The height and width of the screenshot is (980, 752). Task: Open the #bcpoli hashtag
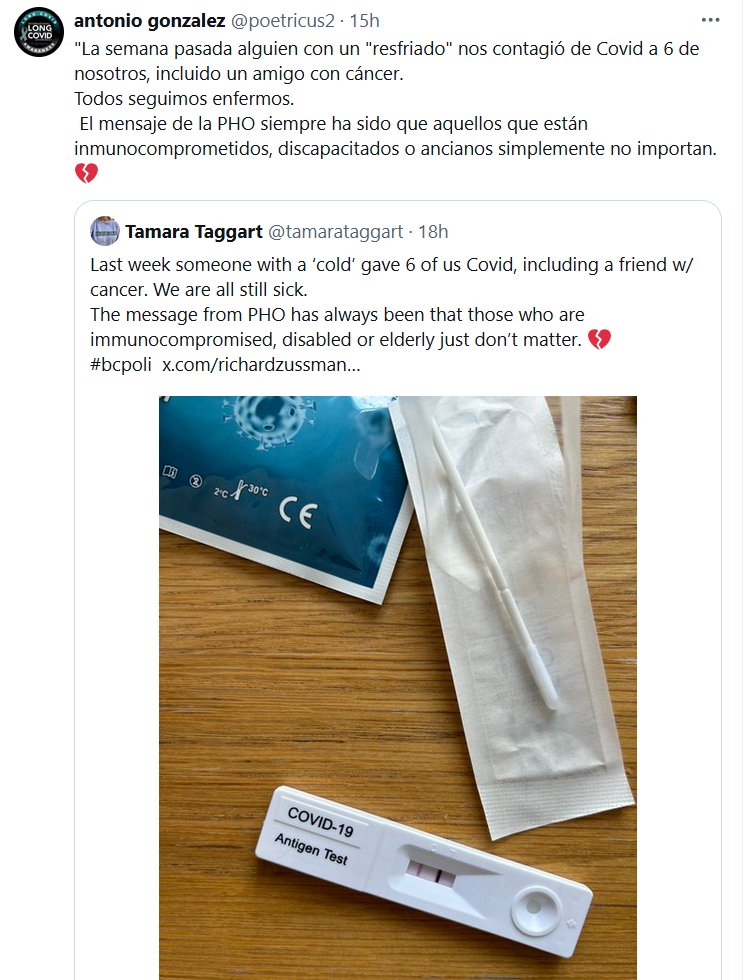(x=121, y=365)
